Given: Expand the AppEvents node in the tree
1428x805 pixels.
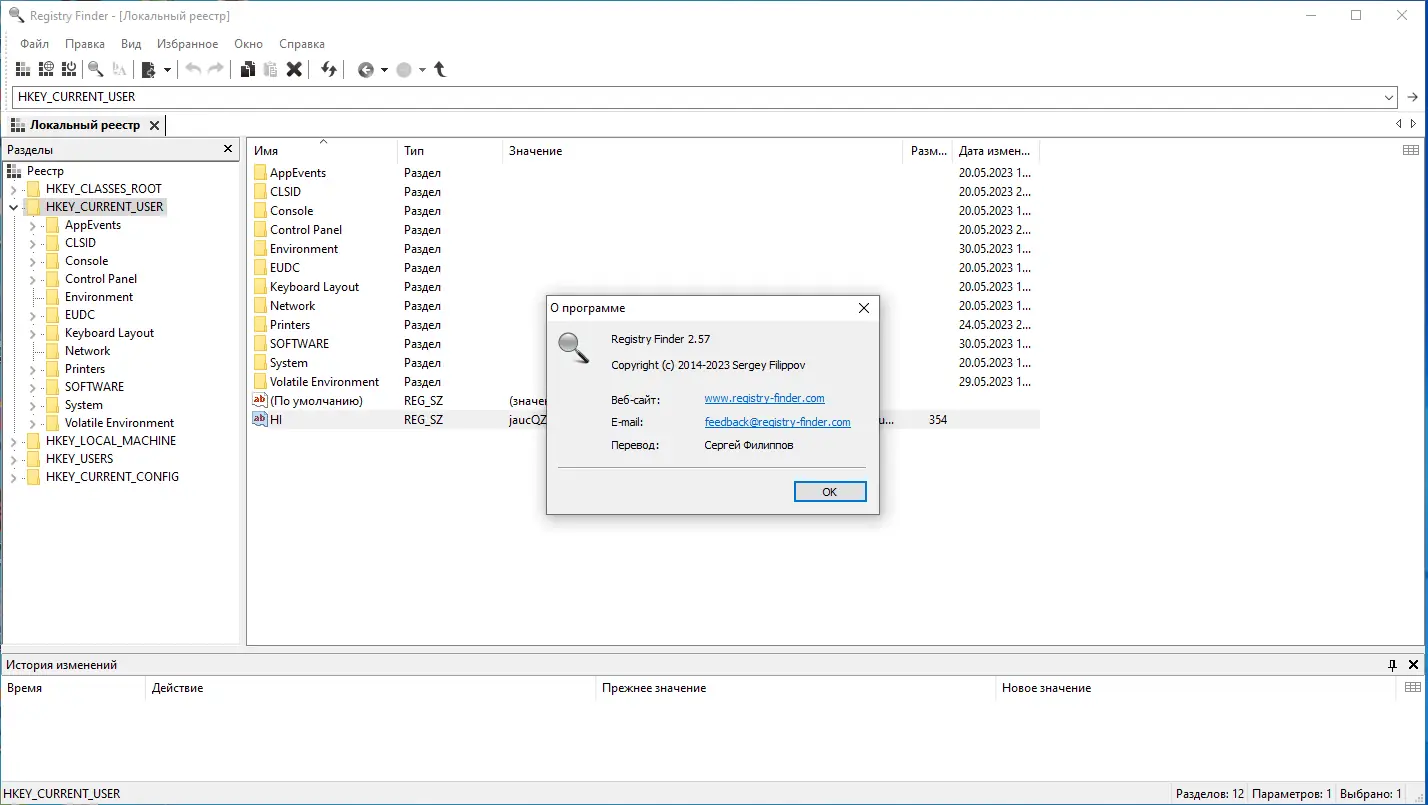Looking at the screenshot, I should tap(32, 225).
